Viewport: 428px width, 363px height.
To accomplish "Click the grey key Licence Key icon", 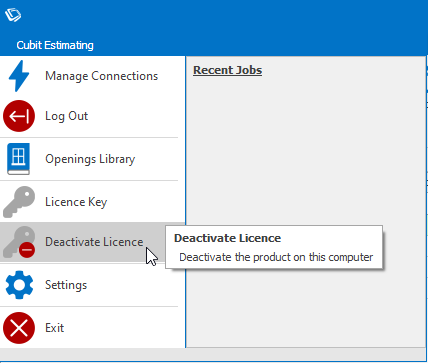I will pyautogui.click(x=19, y=202).
